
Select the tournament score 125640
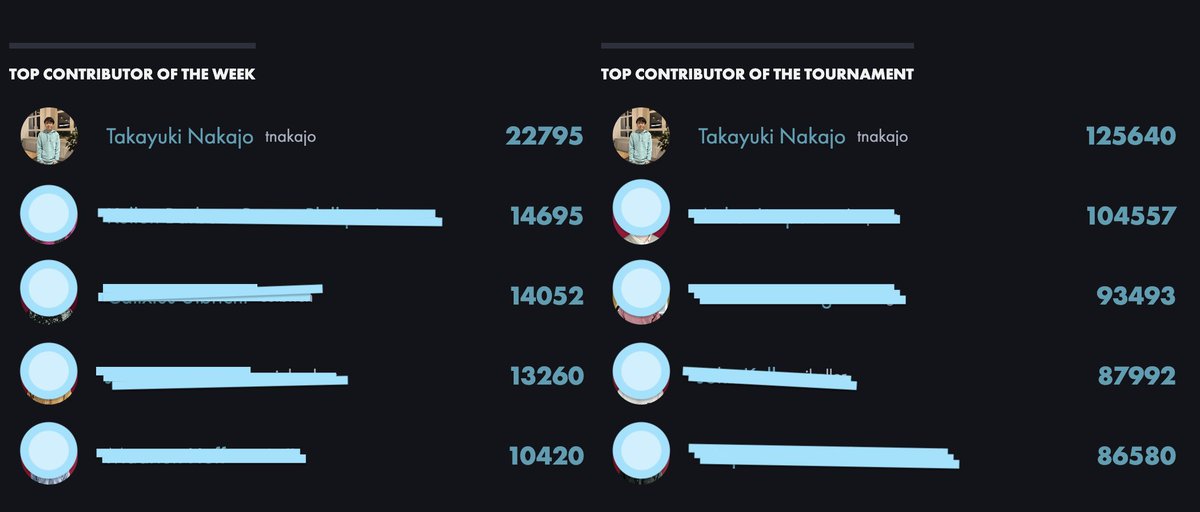[x=1131, y=136]
